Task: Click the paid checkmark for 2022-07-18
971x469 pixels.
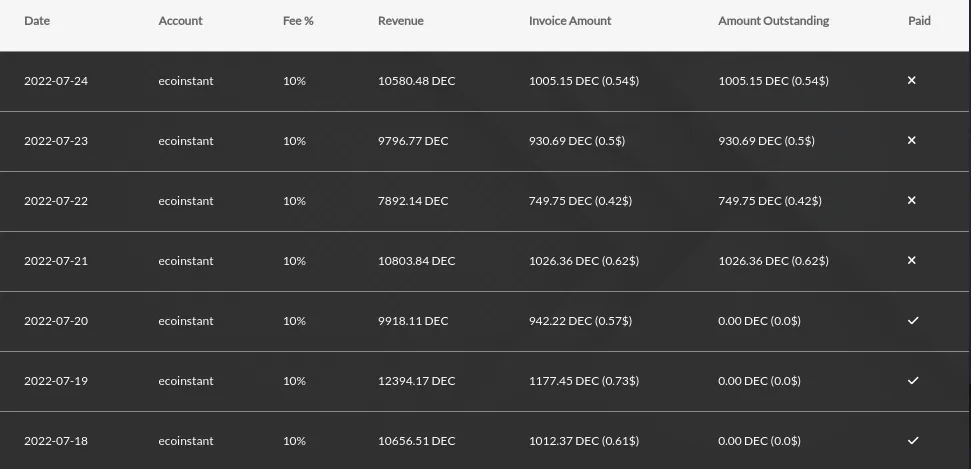Action: [912, 441]
